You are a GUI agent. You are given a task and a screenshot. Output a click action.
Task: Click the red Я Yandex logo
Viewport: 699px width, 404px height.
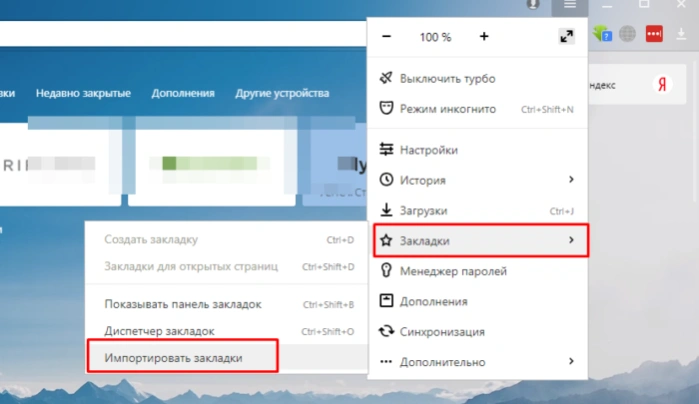pos(662,84)
